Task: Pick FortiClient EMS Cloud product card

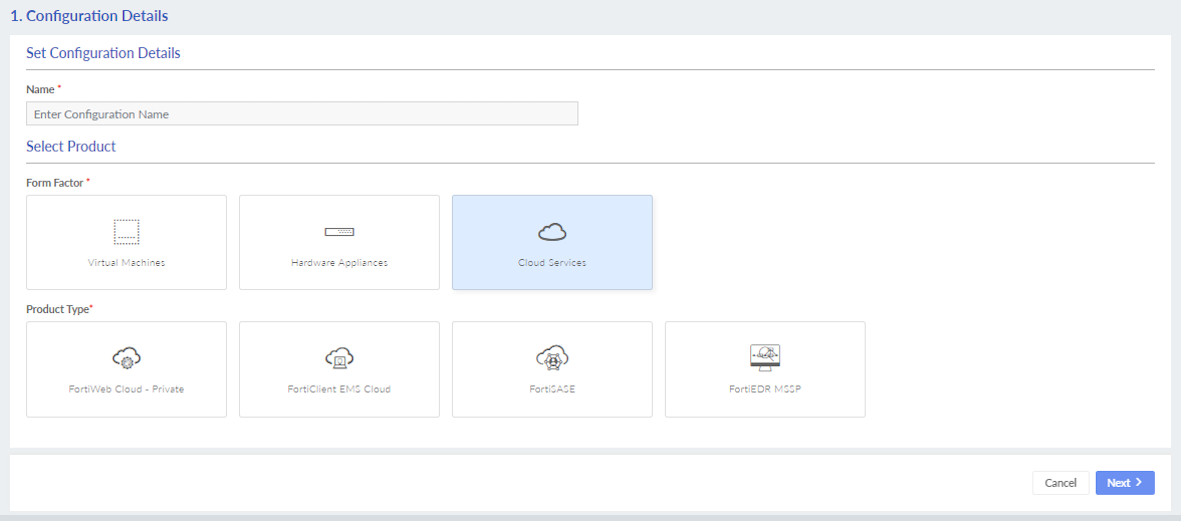Action: click(339, 369)
